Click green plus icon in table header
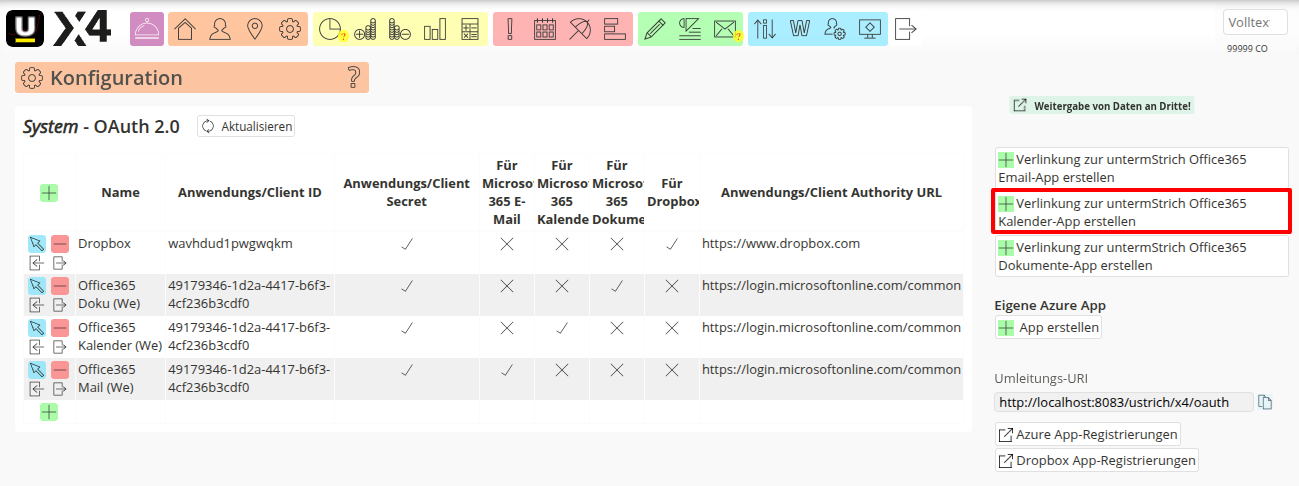Screen dimensions: 1299x486 pos(49,193)
